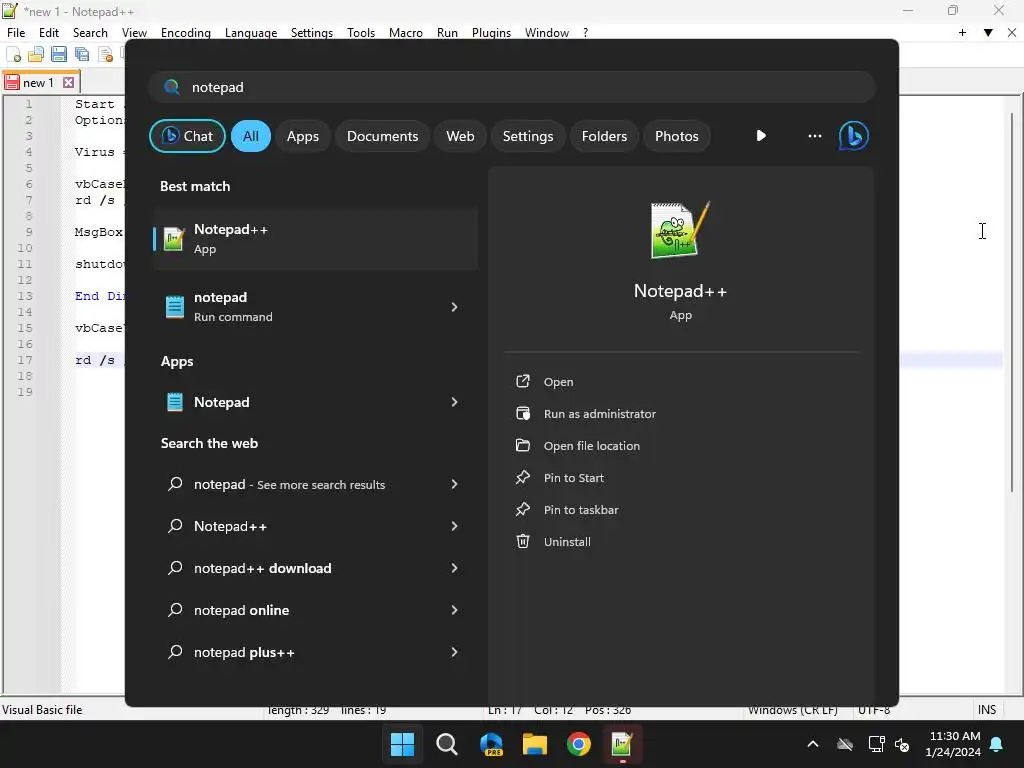Click the Open file toolbar icon
Viewport: 1024px width, 768px height.
point(36,54)
